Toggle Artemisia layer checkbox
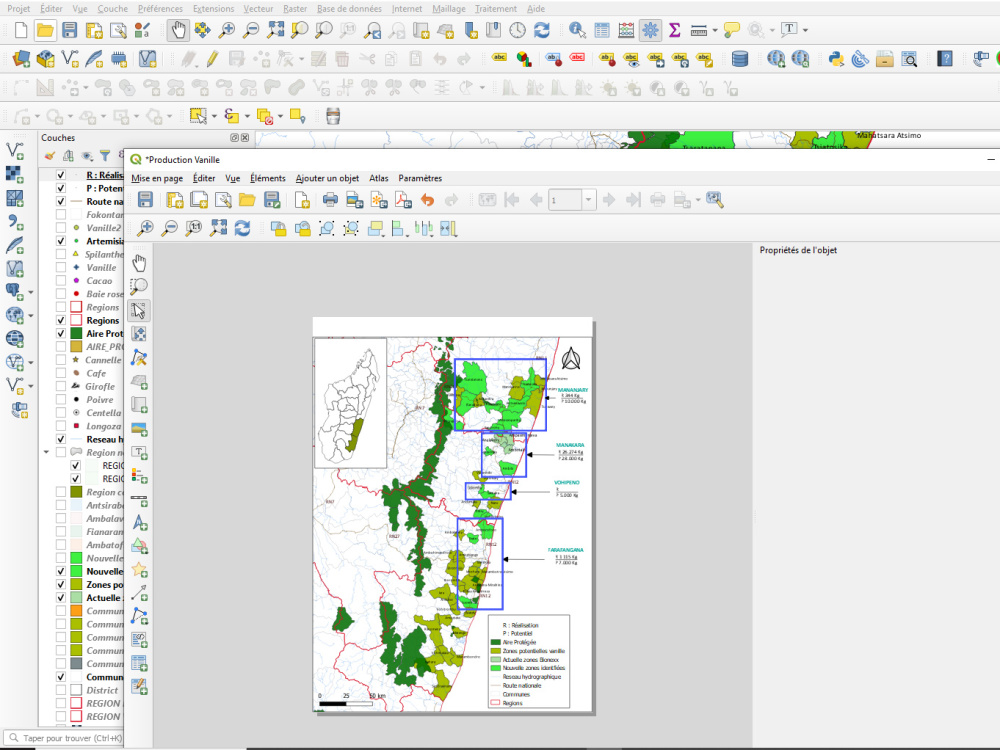The image size is (1000, 750). pos(61,241)
